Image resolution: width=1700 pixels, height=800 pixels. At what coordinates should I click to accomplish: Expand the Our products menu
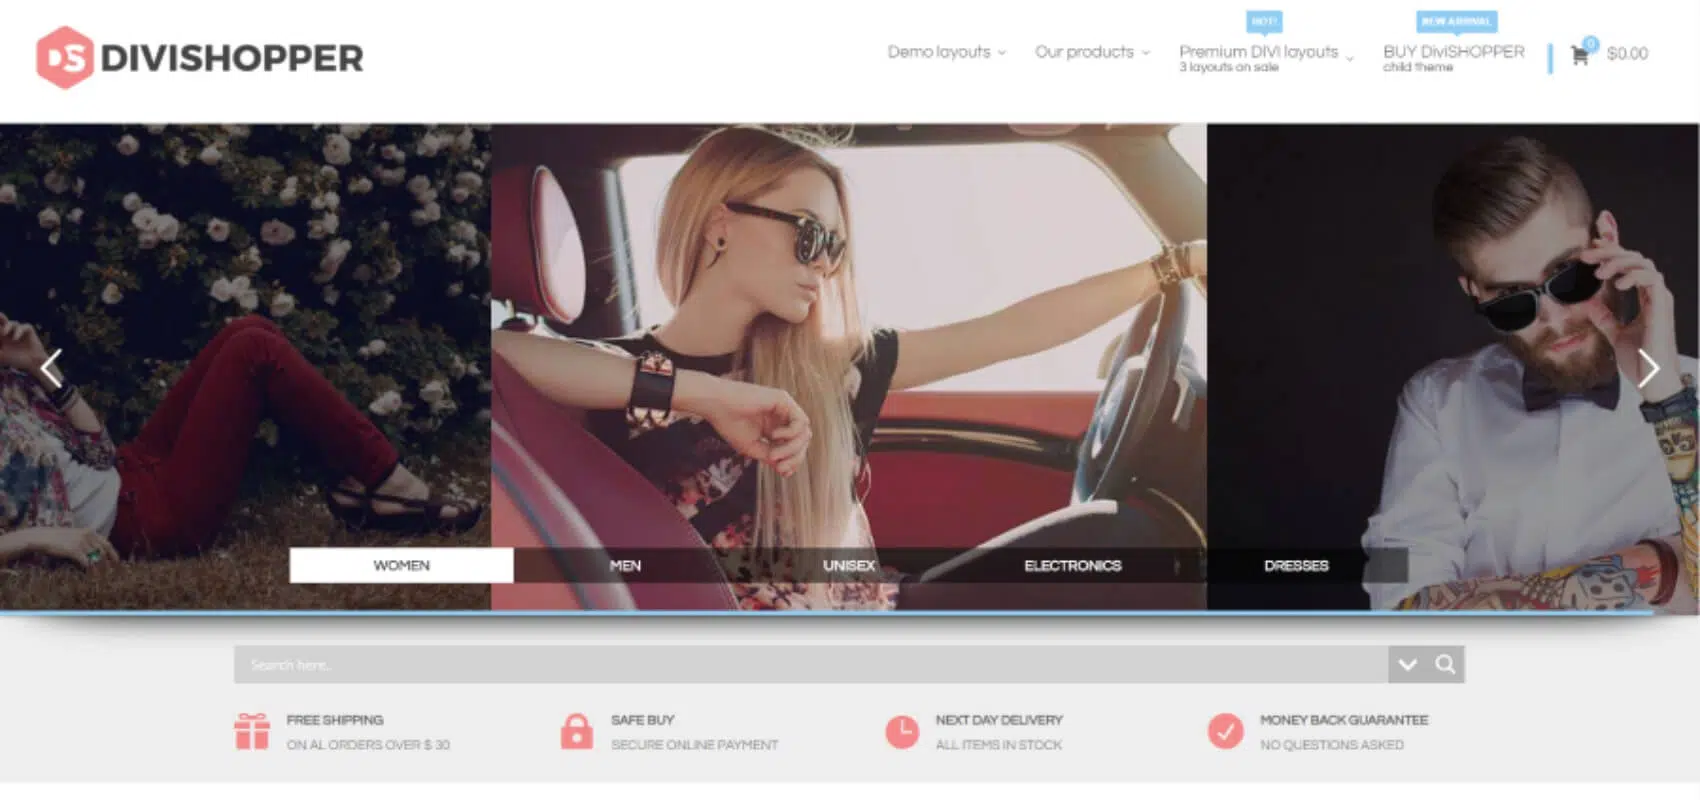(x=1092, y=52)
